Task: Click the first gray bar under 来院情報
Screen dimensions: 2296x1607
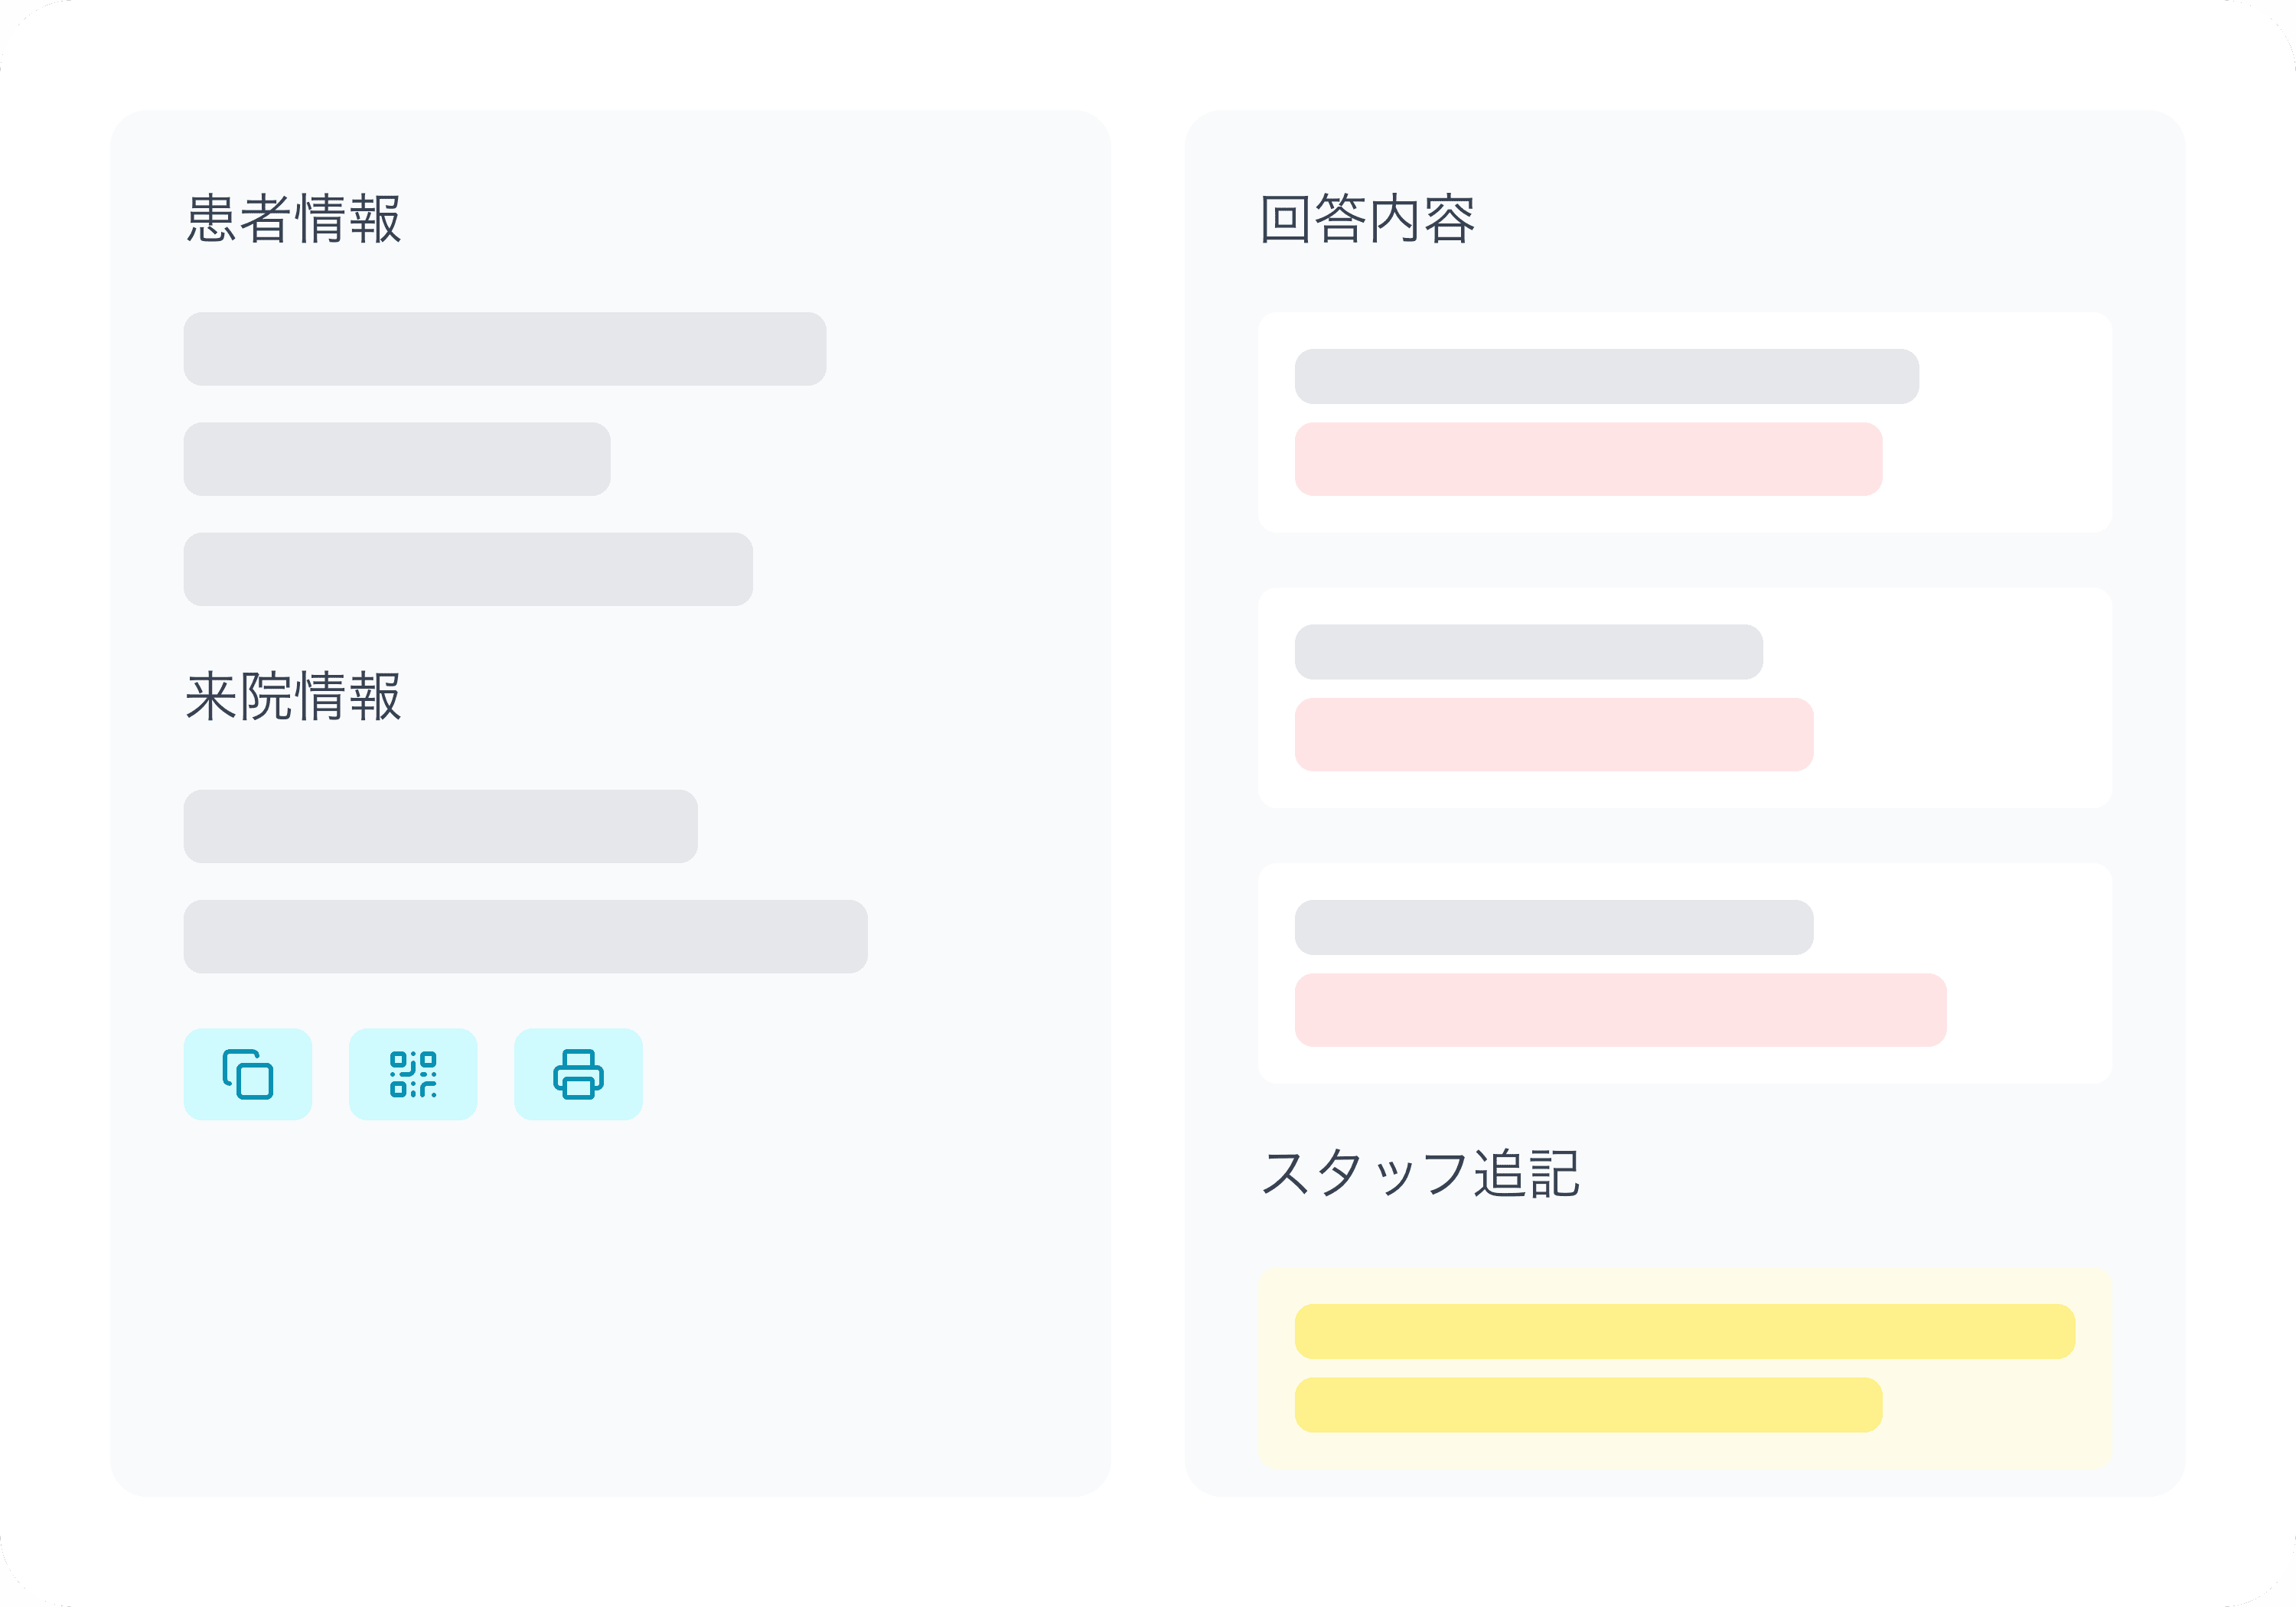Action: click(x=441, y=826)
